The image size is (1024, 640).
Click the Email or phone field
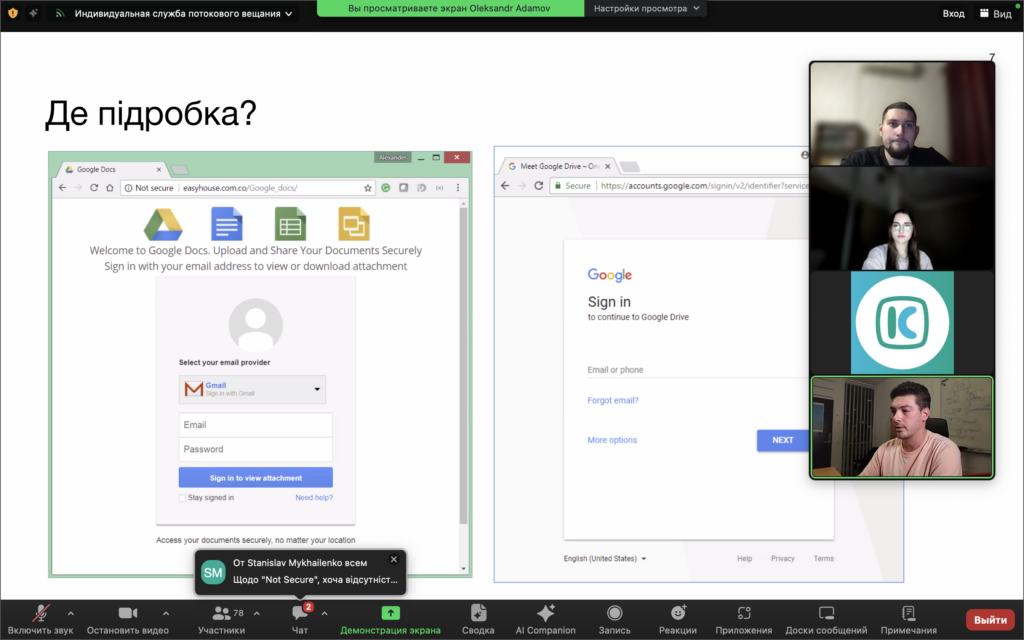click(x=697, y=369)
